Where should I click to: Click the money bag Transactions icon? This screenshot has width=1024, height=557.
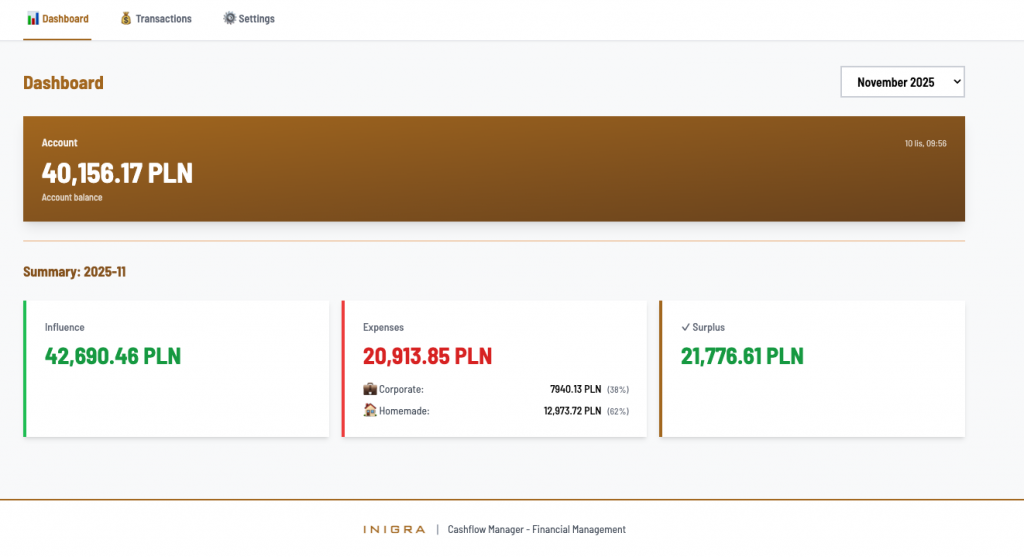[x=125, y=19]
